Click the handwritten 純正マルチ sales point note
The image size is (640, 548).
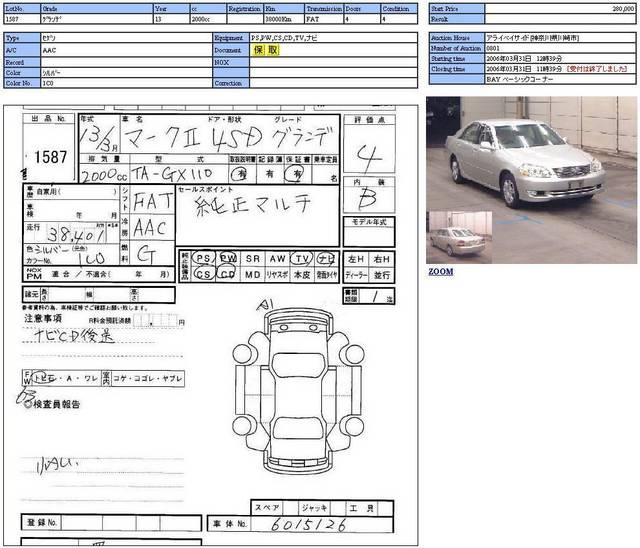pos(253,205)
